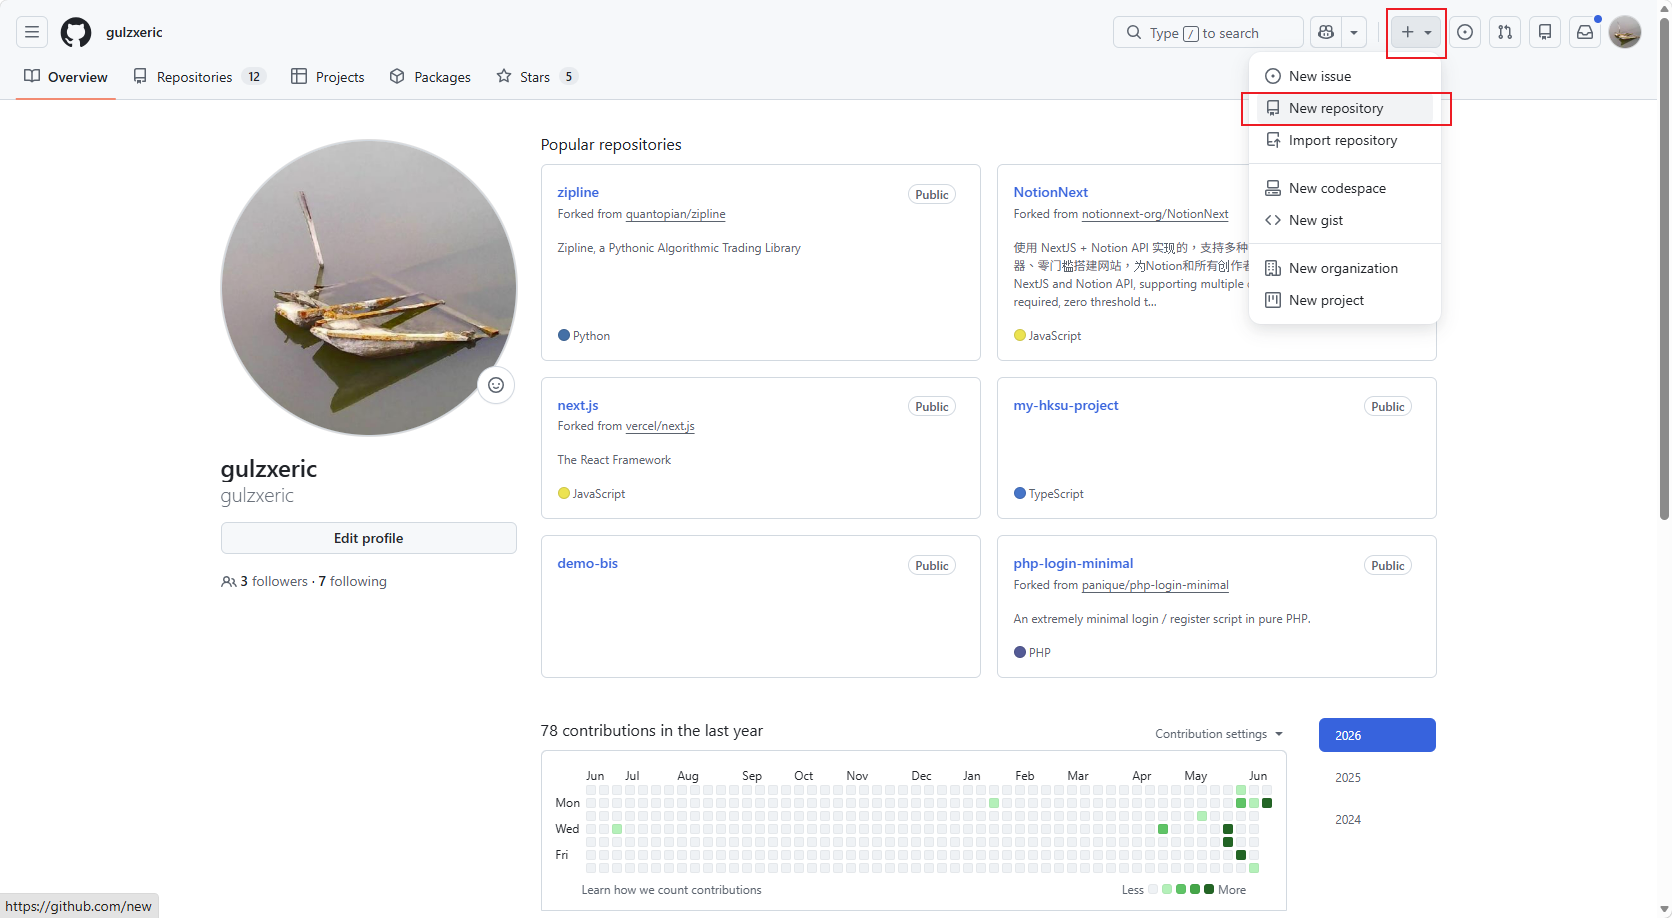Image resolution: width=1672 pixels, height=918 pixels.
Task: Select New repository from the menu
Action: tap(1345, 108)
